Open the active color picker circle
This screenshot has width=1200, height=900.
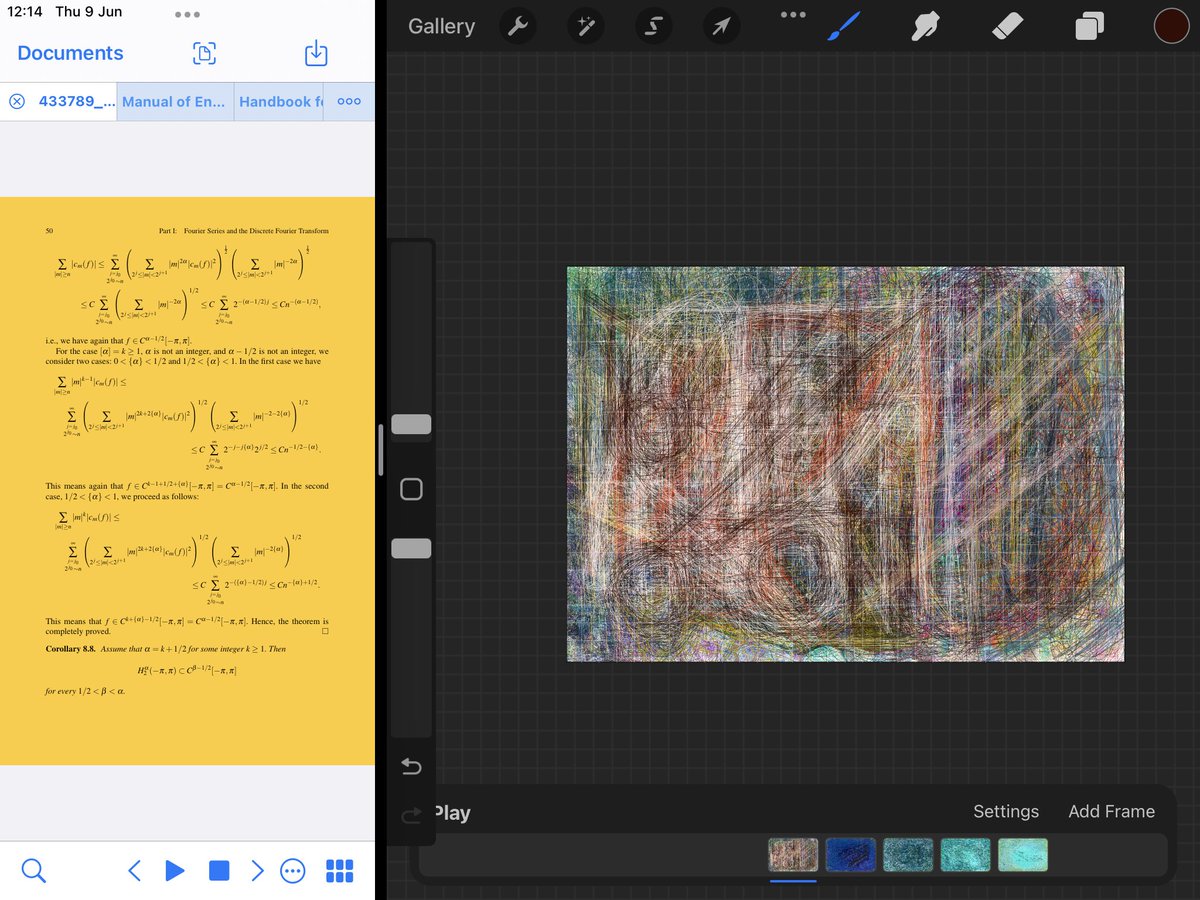(x=1171, y=26)
